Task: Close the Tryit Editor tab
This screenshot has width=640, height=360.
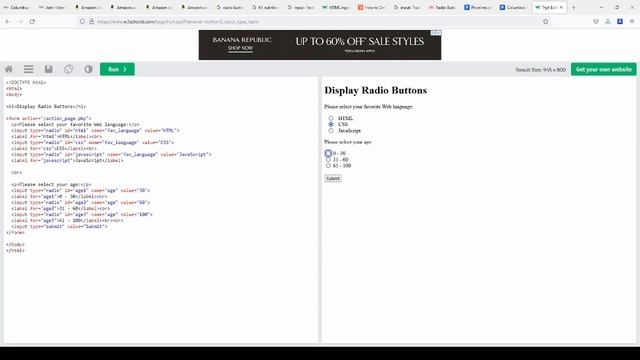Action: [x=561, y=7]
